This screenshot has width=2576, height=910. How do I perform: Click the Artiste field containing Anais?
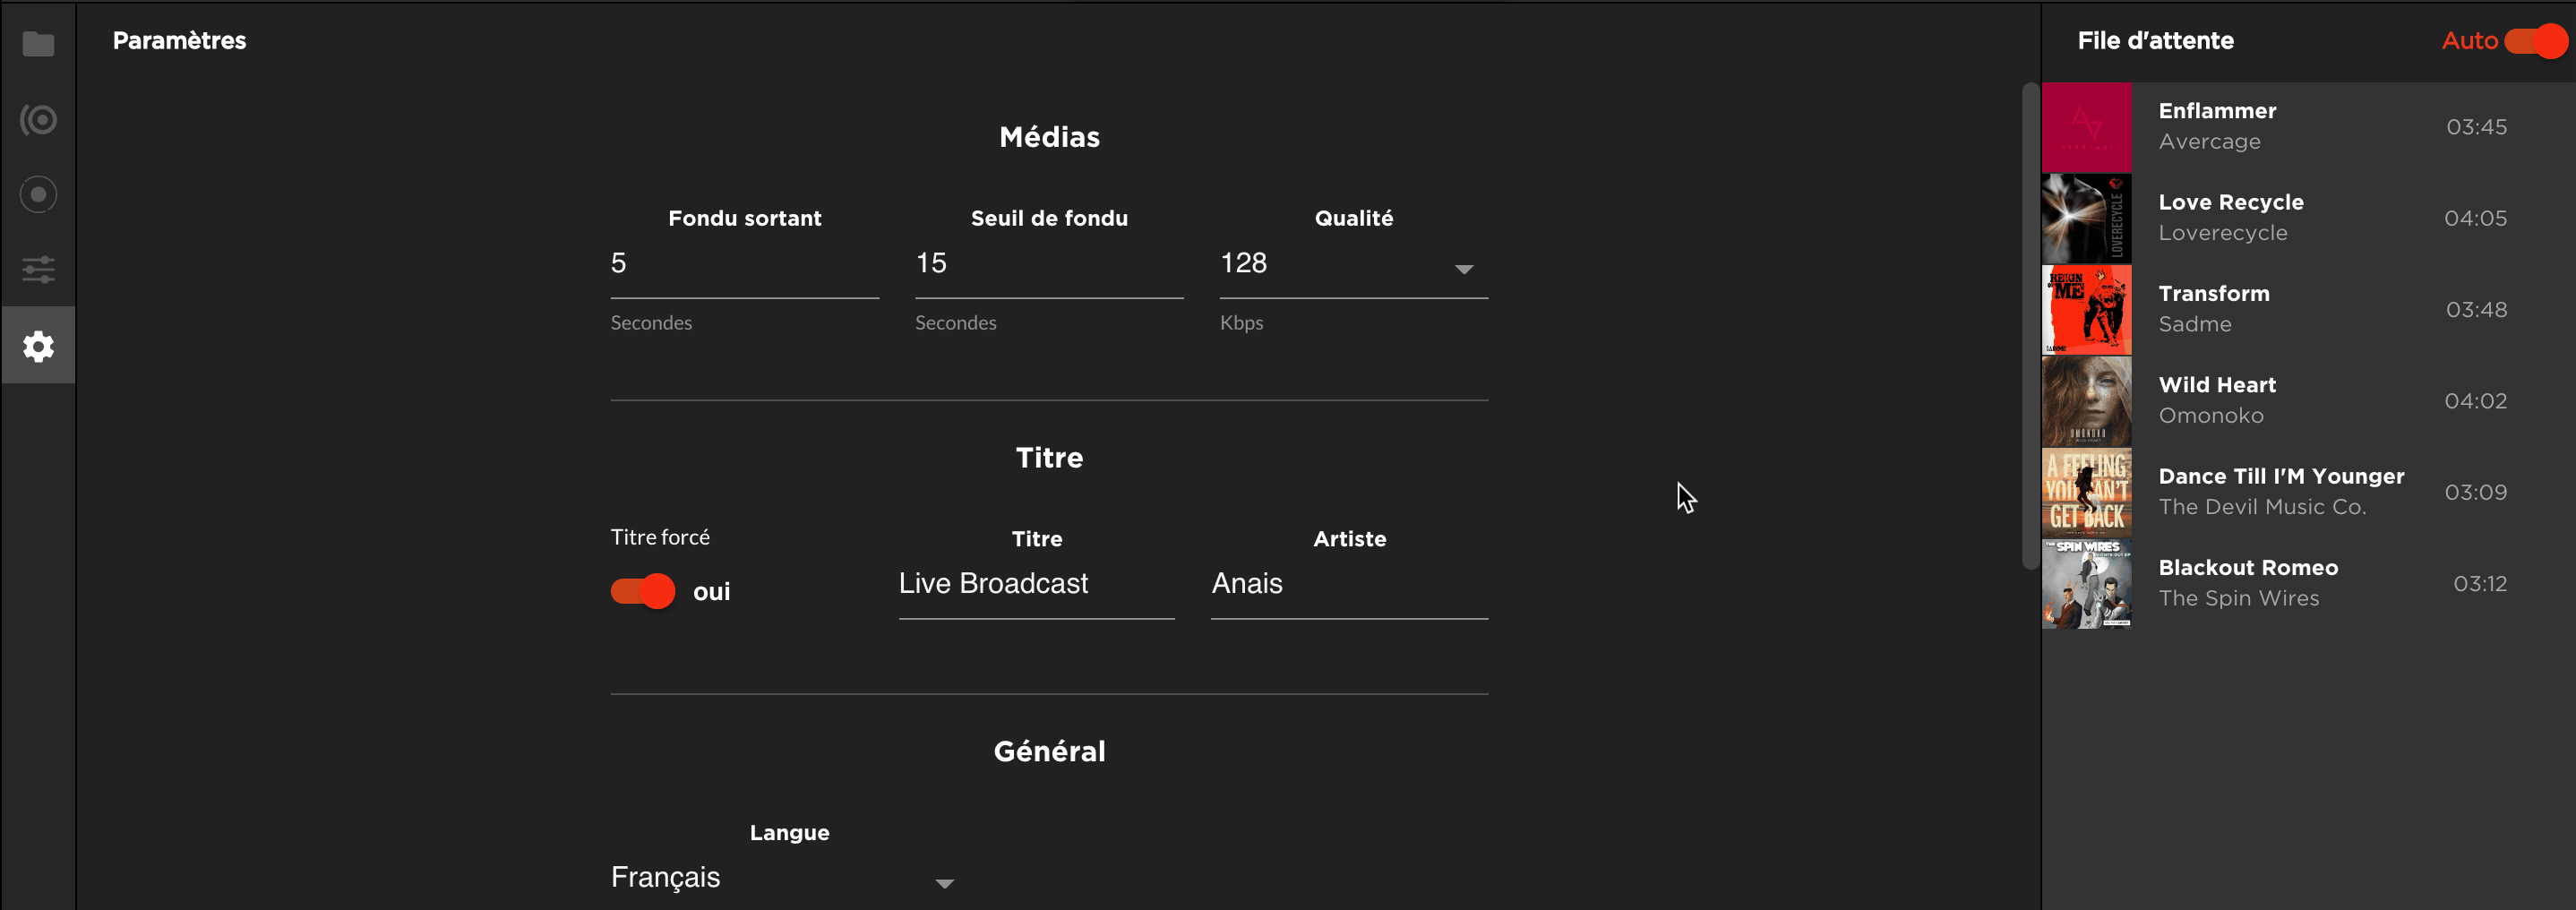coord(1348,584)
